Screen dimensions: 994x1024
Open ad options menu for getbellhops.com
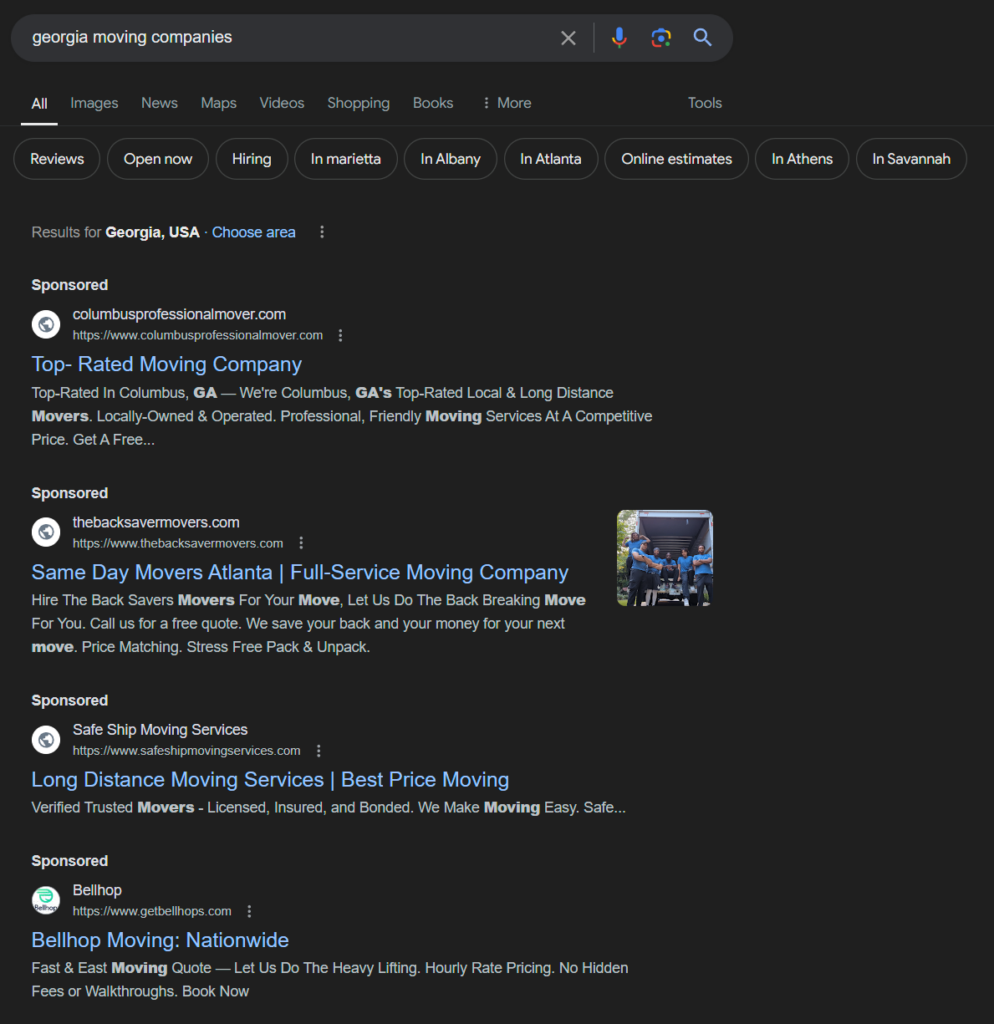[x=249, y=911]
